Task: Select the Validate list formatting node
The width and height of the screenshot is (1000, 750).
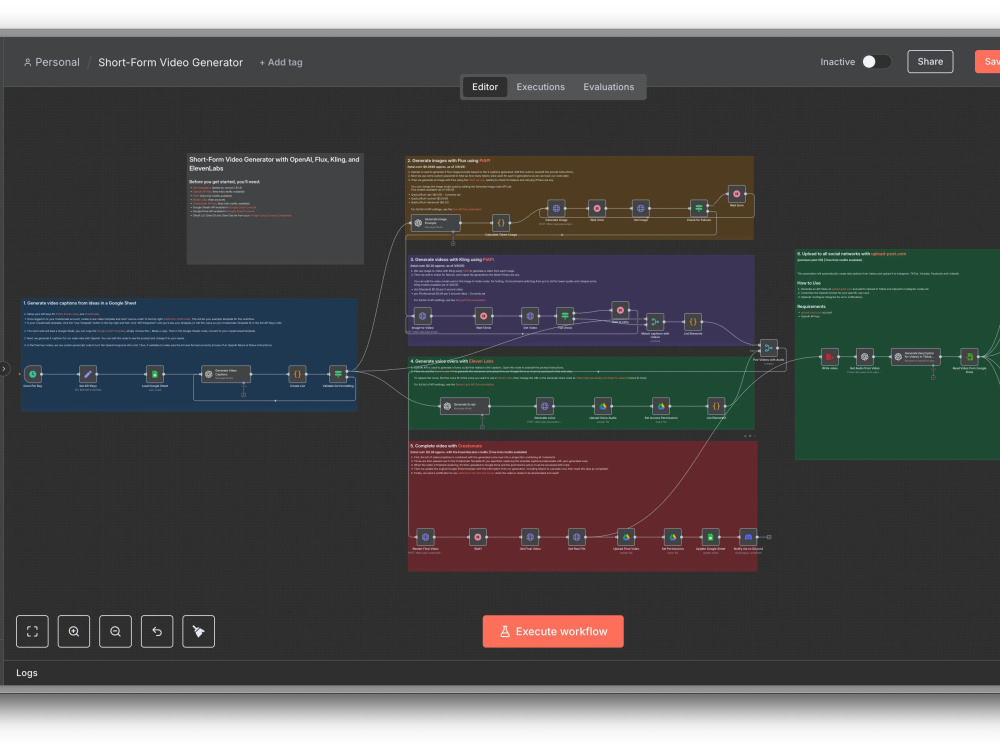Action: coord(338,374)
